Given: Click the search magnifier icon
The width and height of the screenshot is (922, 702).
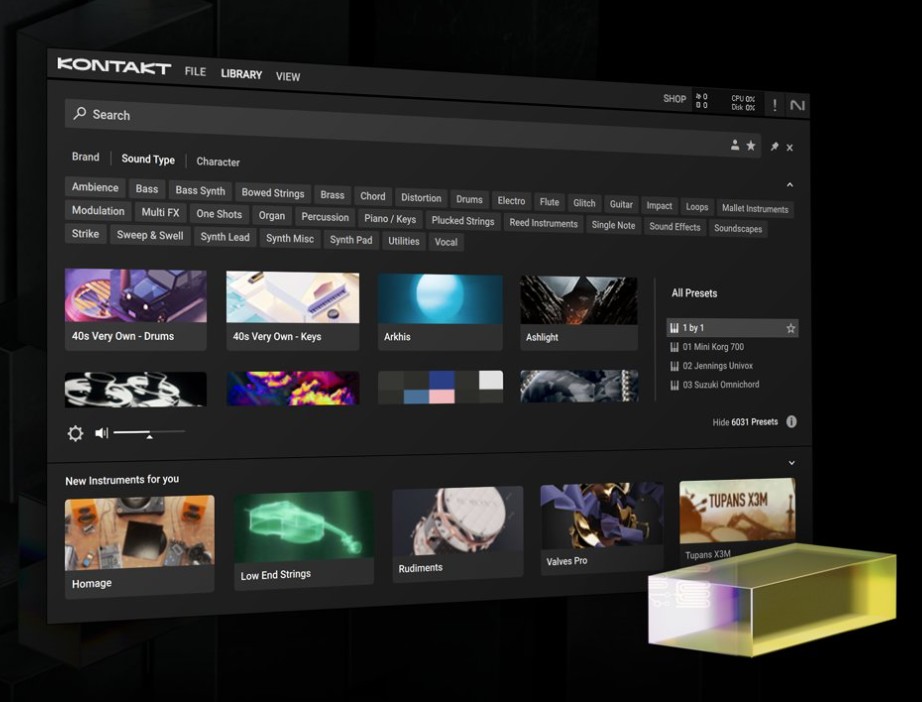Looking at the screenshot, I should coord(79,113).
